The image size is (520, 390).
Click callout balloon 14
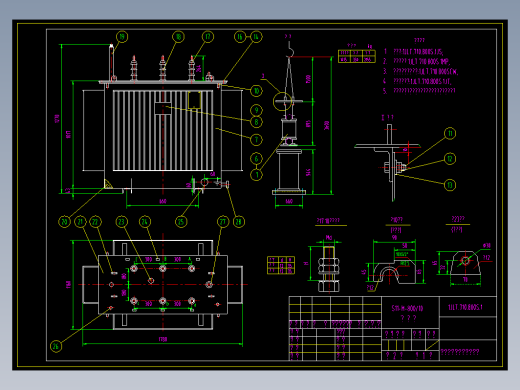pyautogui.click(x=256, y=37)
